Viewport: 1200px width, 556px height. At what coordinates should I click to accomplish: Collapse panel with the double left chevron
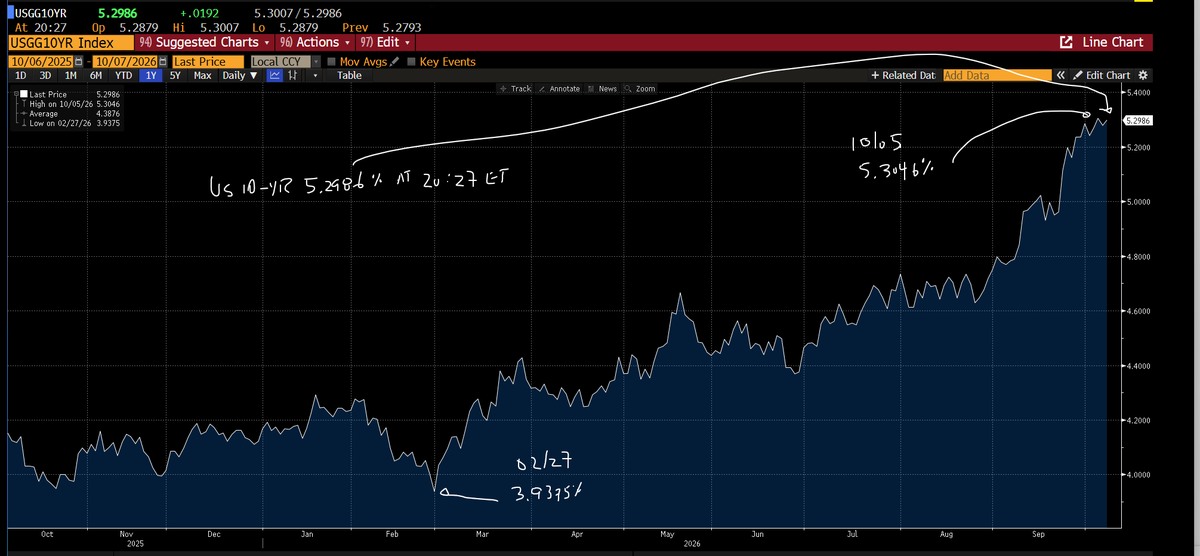pos(1060,75)
